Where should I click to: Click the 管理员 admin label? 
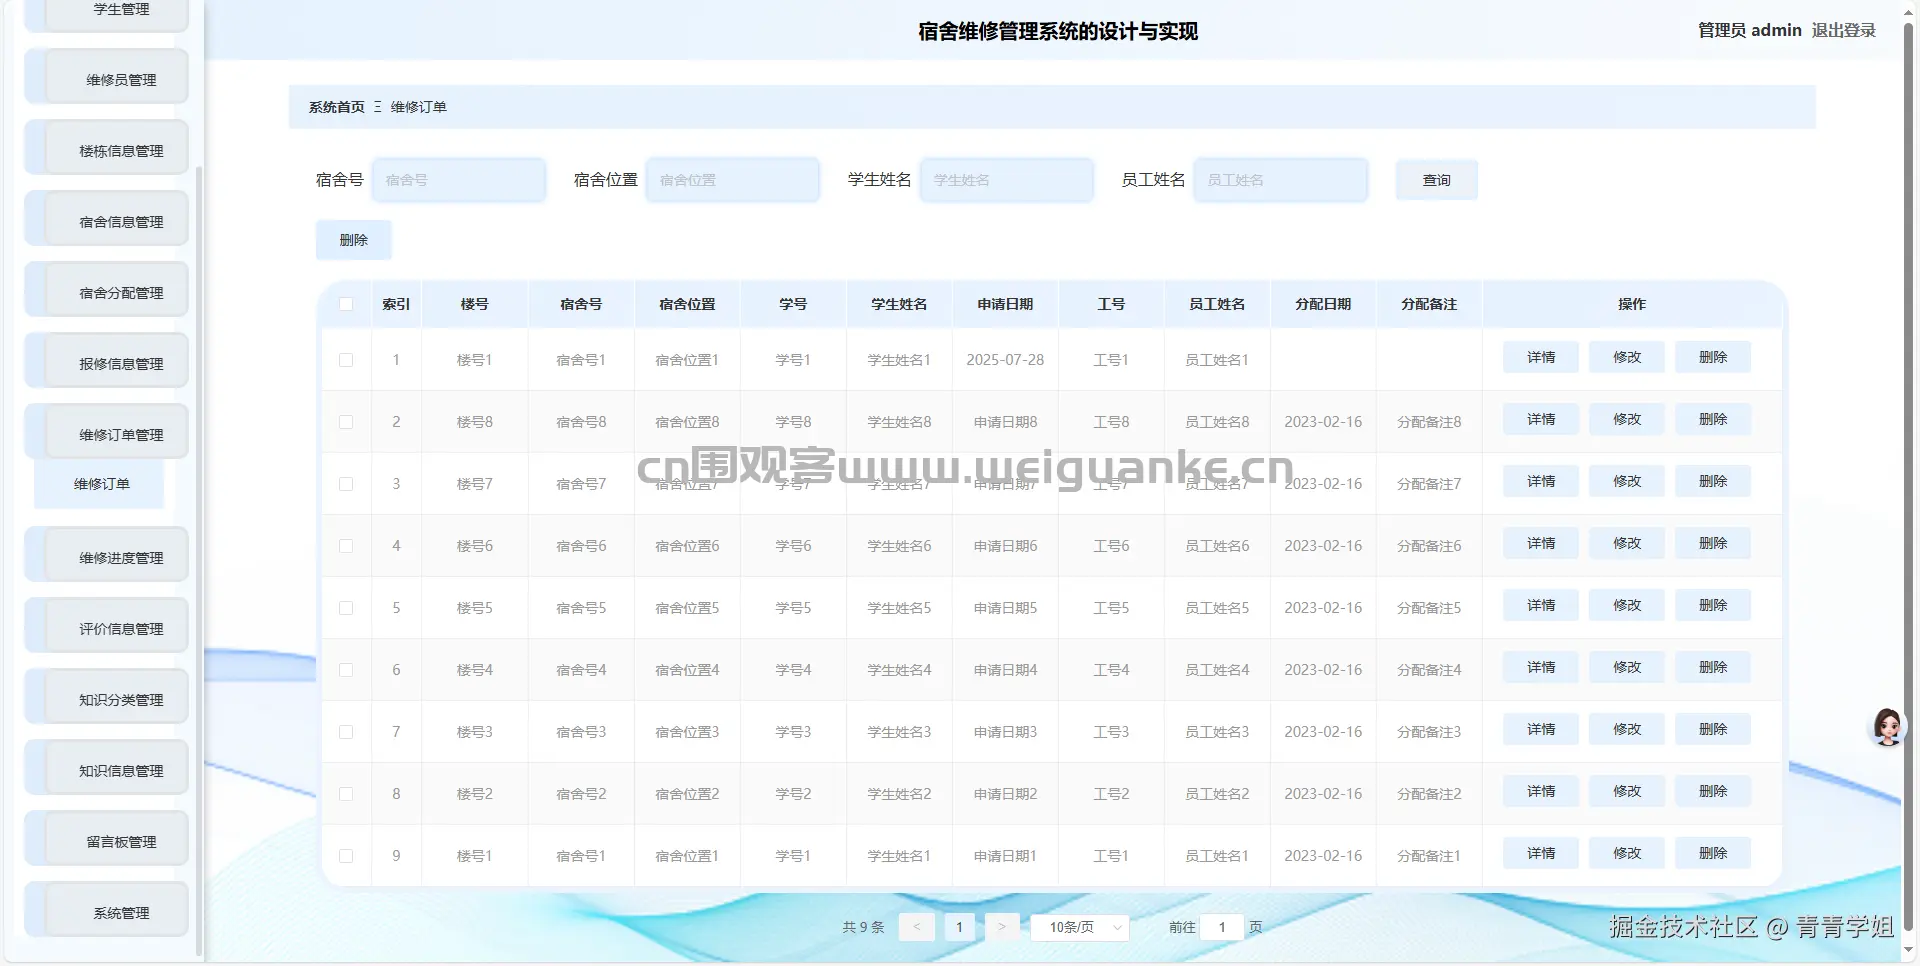tap(1749, 30)
